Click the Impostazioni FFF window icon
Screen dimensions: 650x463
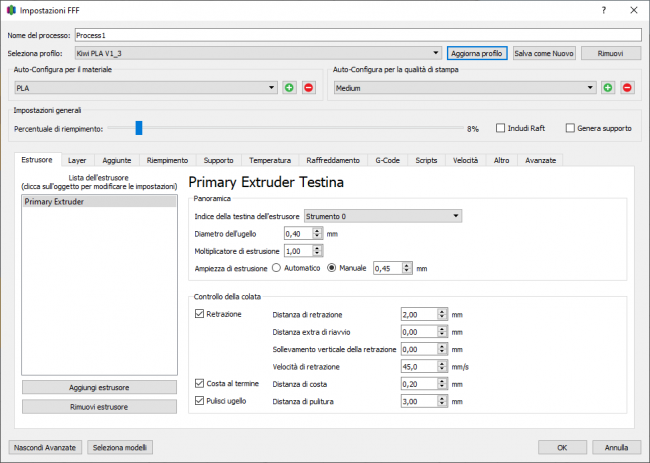click(x=10, y=10)
